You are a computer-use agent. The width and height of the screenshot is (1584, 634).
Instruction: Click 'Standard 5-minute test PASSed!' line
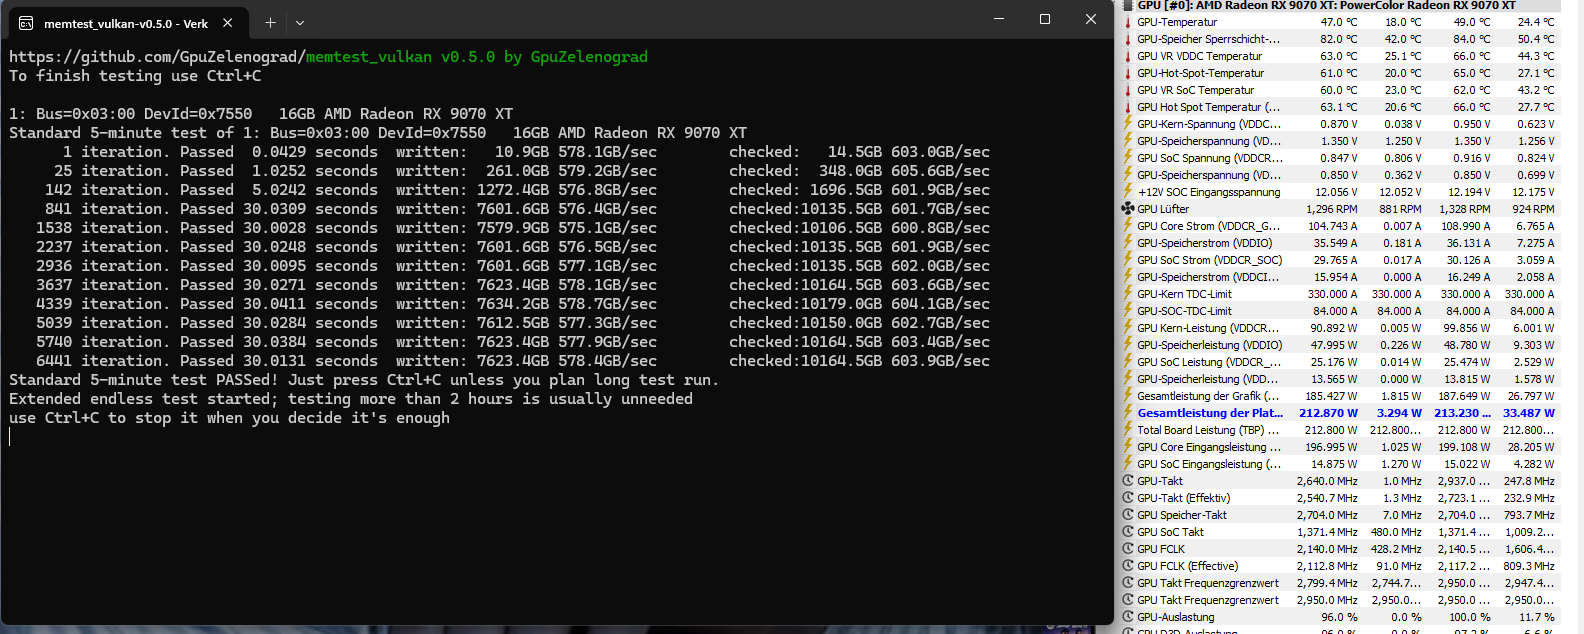coord(364,380)
